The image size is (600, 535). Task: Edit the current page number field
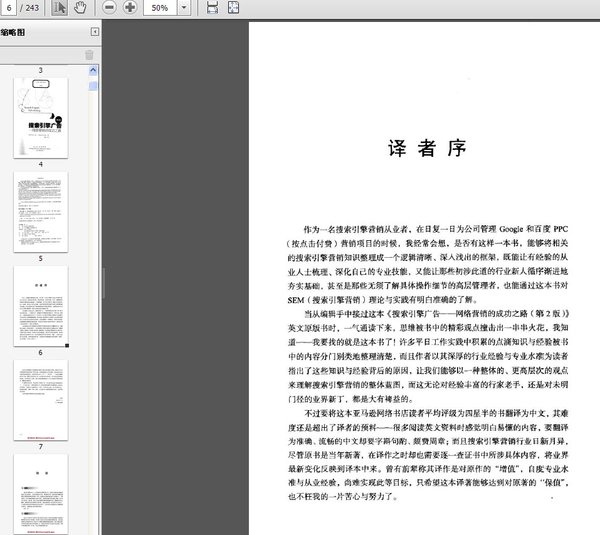(x=9, y=8)
